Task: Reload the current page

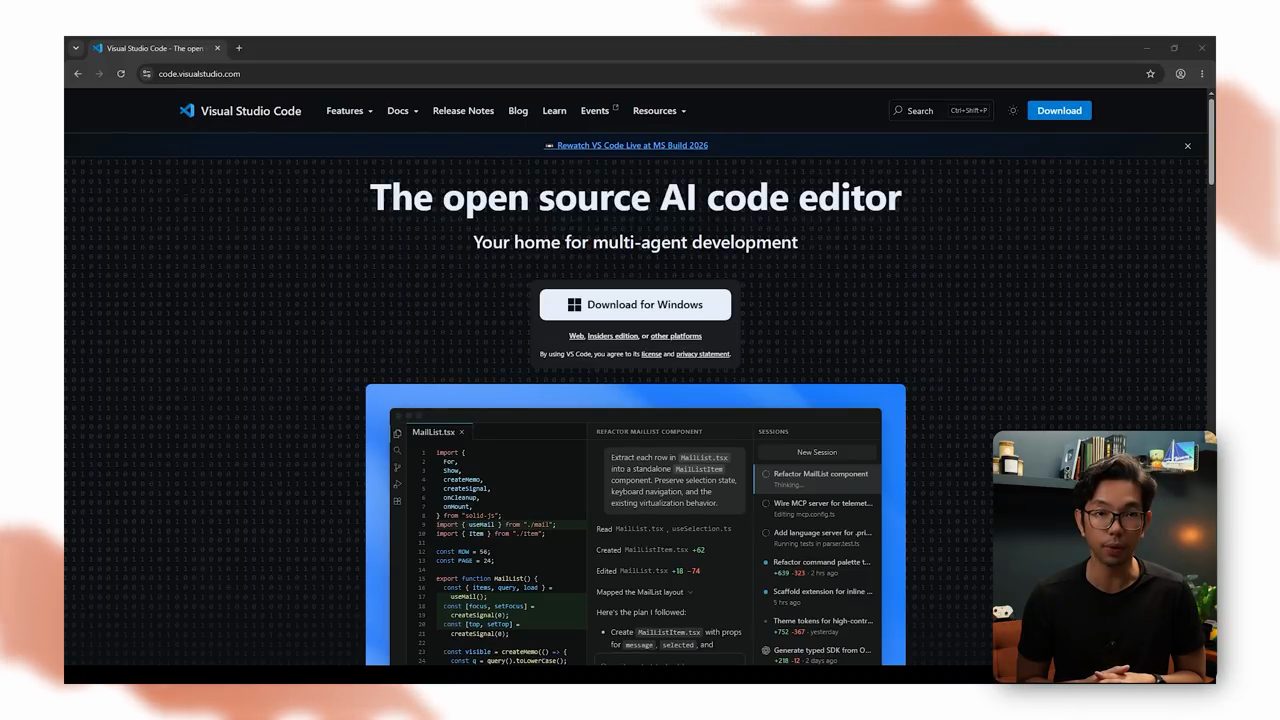Action: [121, 74]
